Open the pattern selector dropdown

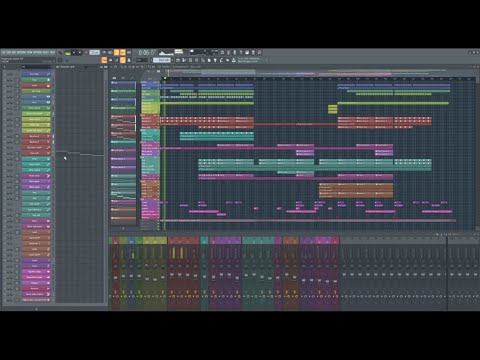point(162,60)
